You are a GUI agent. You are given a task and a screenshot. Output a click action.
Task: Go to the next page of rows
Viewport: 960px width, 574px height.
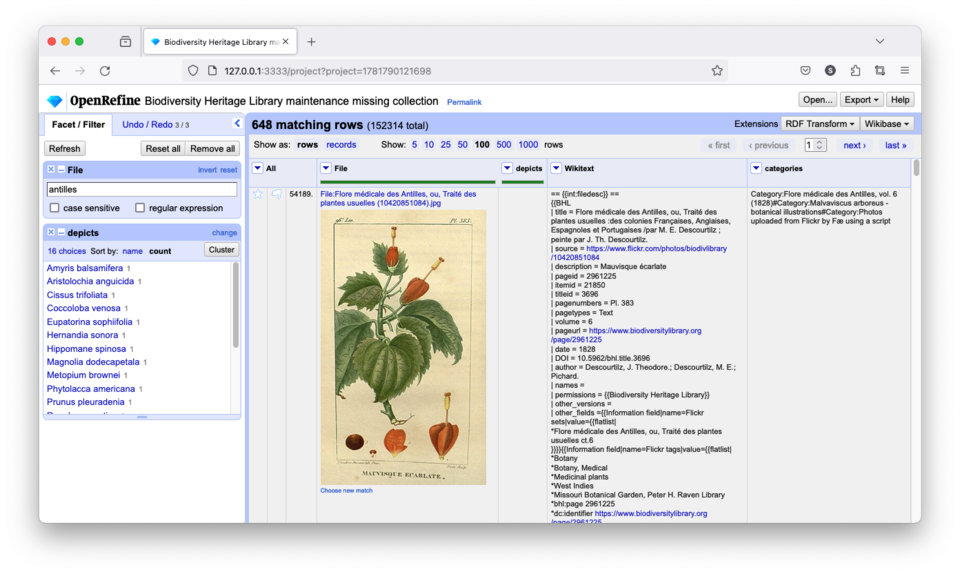point(854,145)
